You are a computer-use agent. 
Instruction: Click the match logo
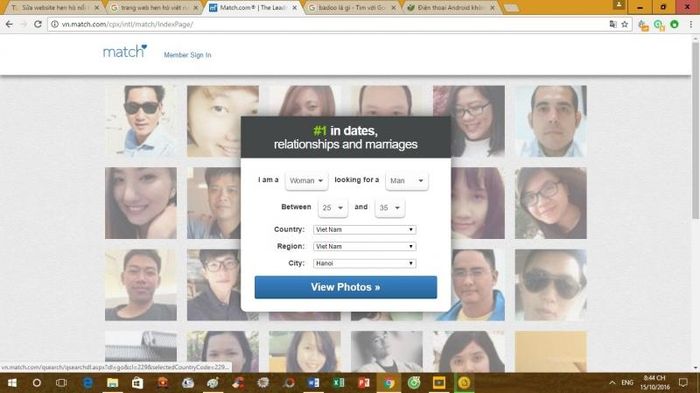pyautogui.click(x=125, y=51)
